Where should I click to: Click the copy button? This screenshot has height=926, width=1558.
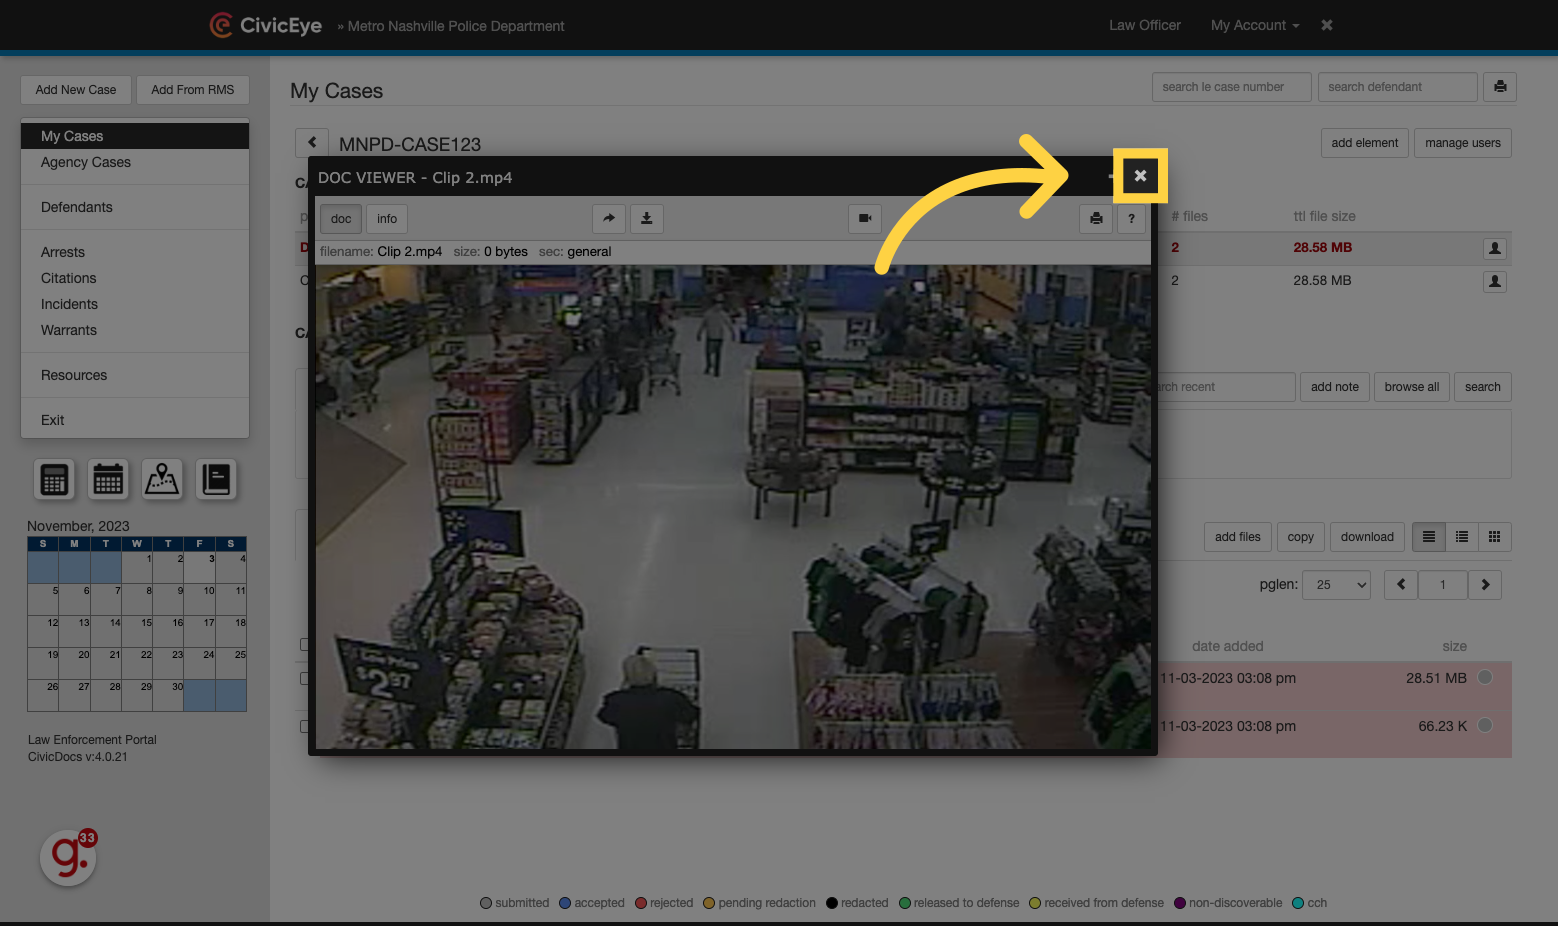(x=1301, y=537)
